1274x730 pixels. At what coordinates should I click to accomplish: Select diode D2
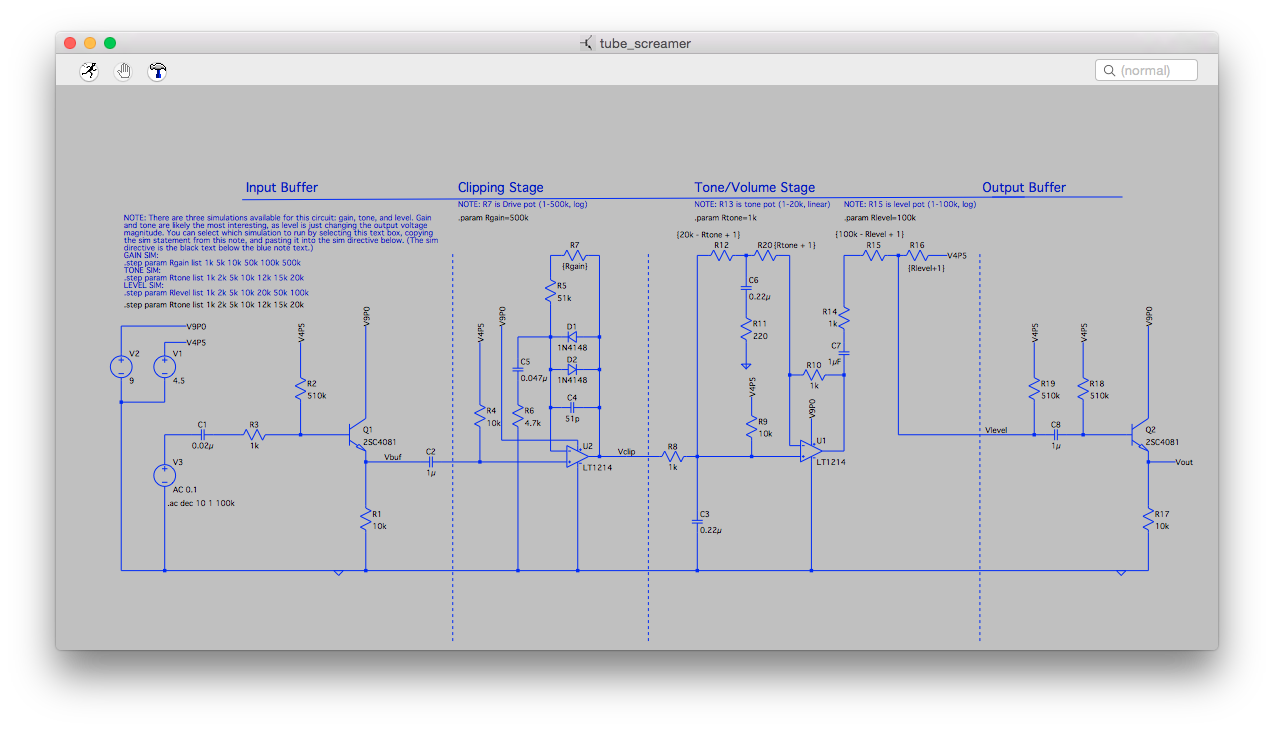(574, 368)
